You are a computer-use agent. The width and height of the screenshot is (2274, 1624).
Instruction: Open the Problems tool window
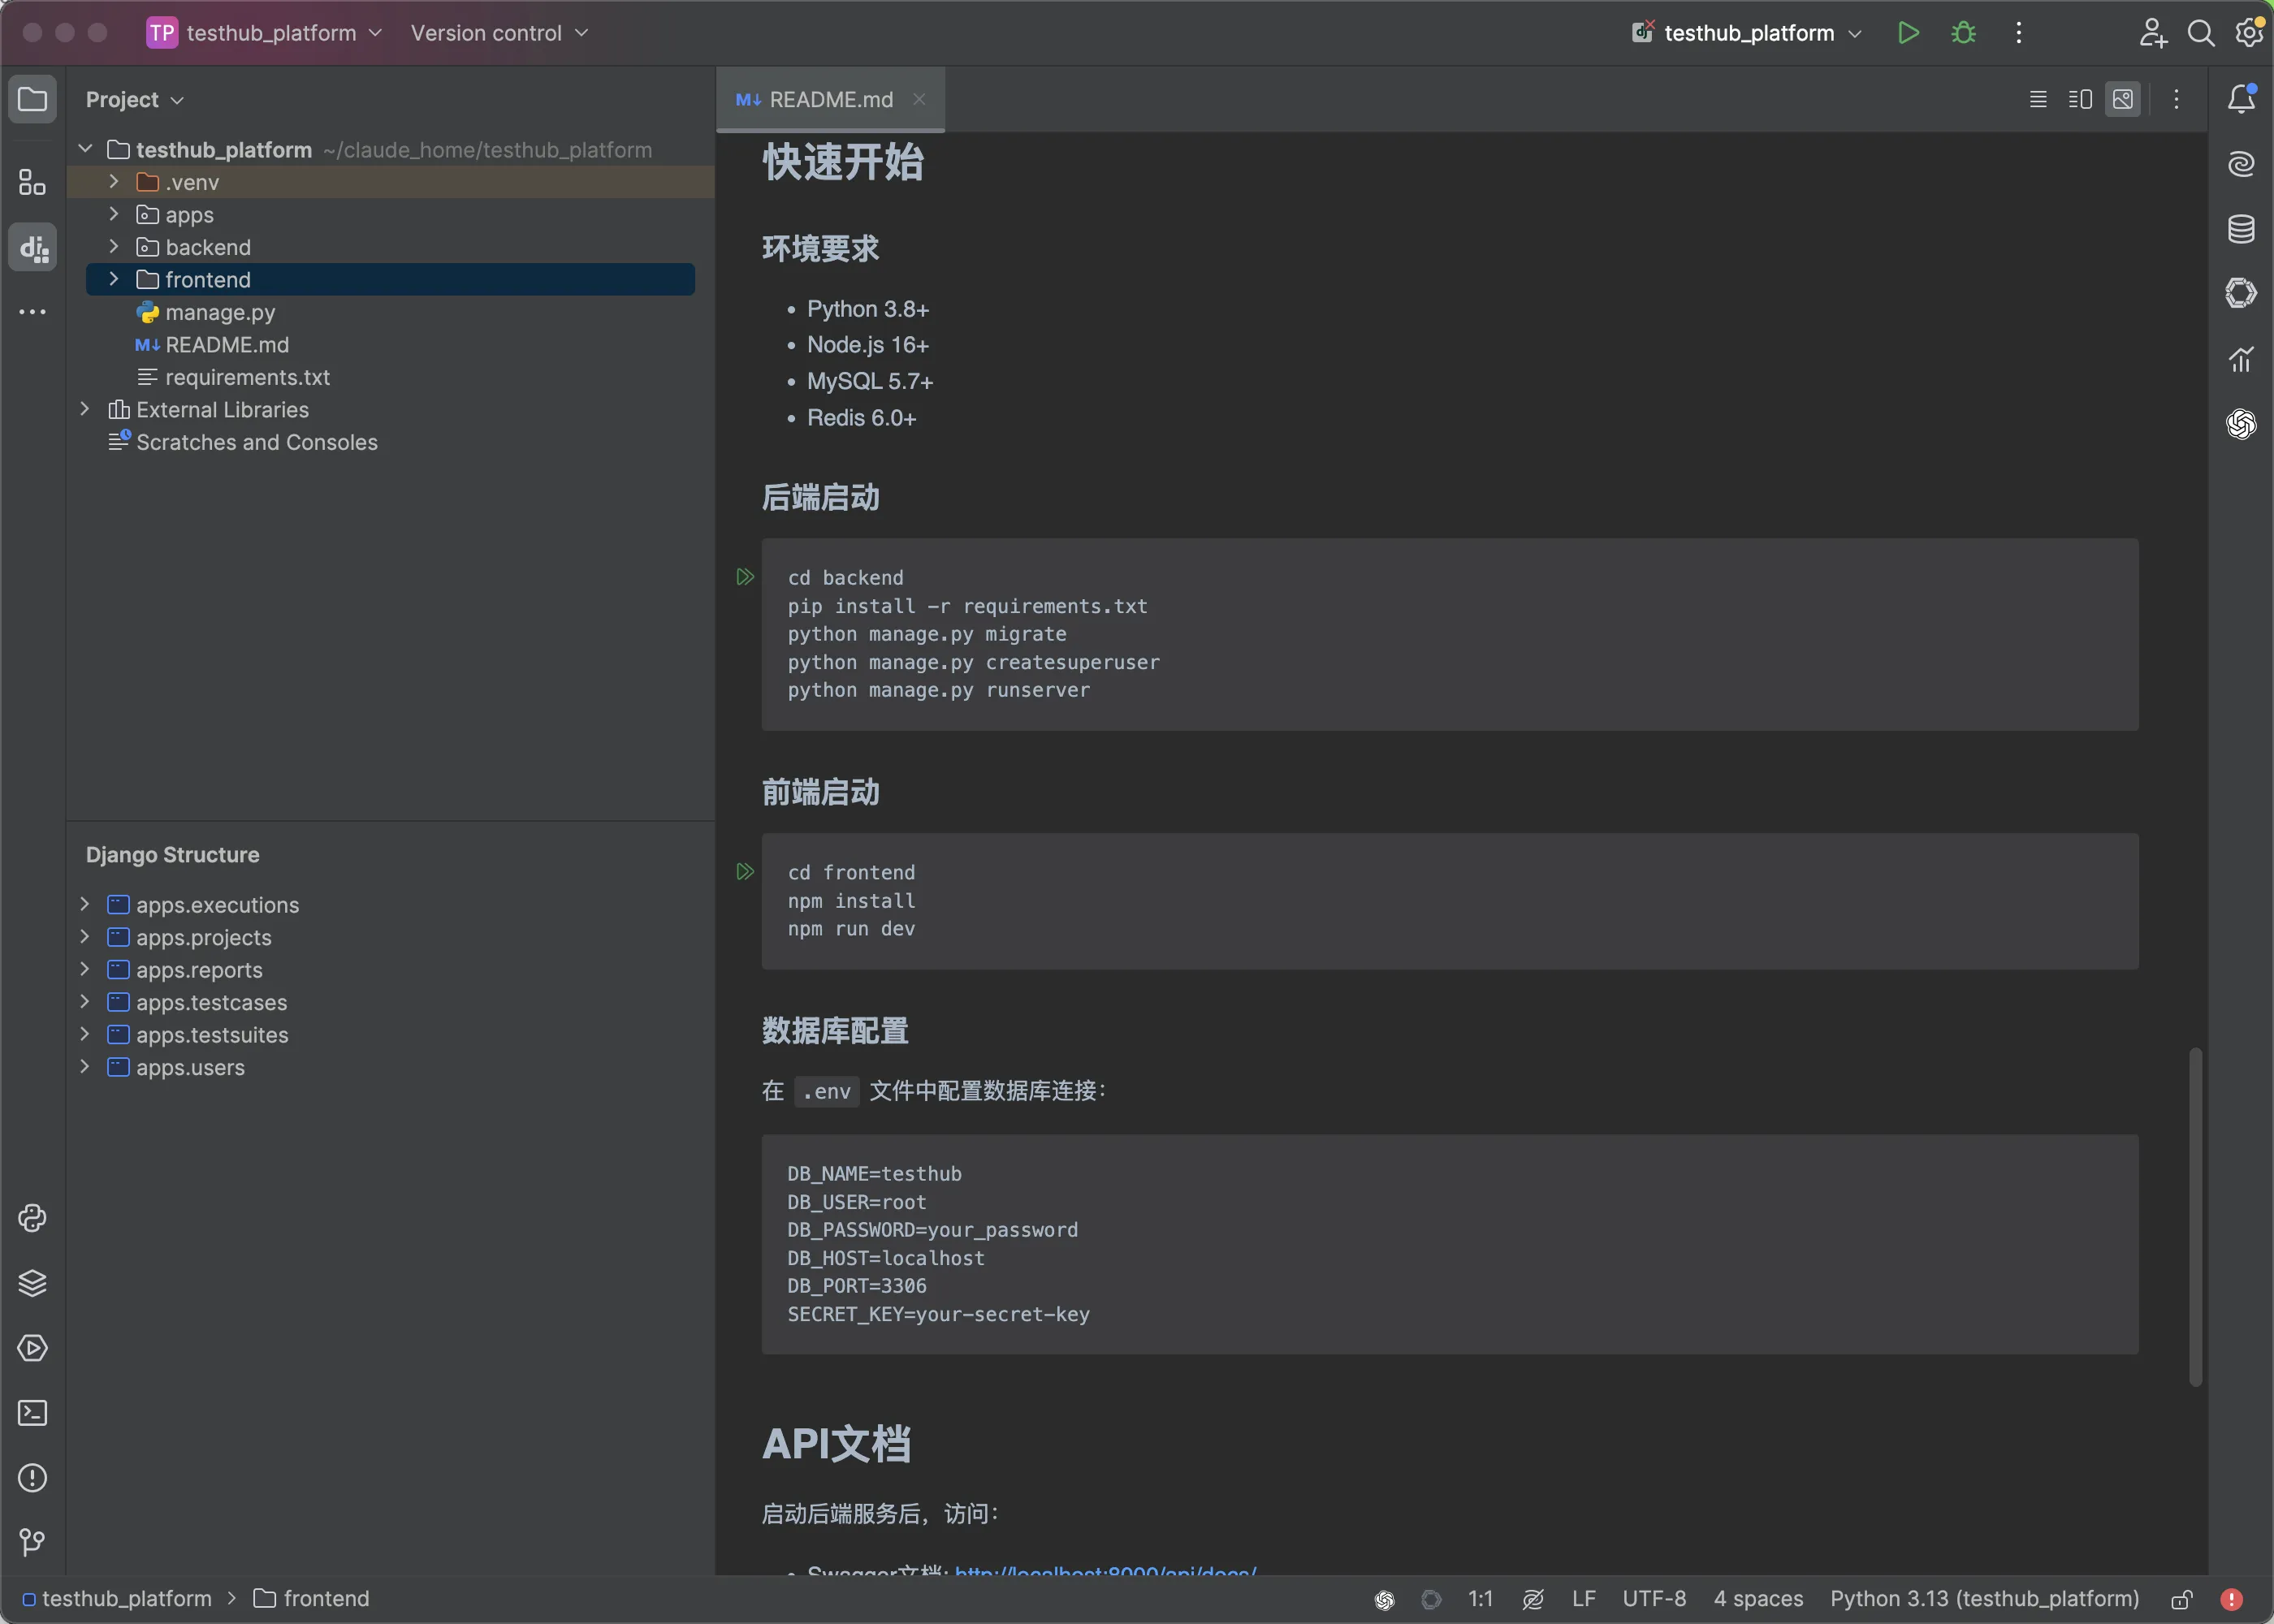tap(33, 1478)
